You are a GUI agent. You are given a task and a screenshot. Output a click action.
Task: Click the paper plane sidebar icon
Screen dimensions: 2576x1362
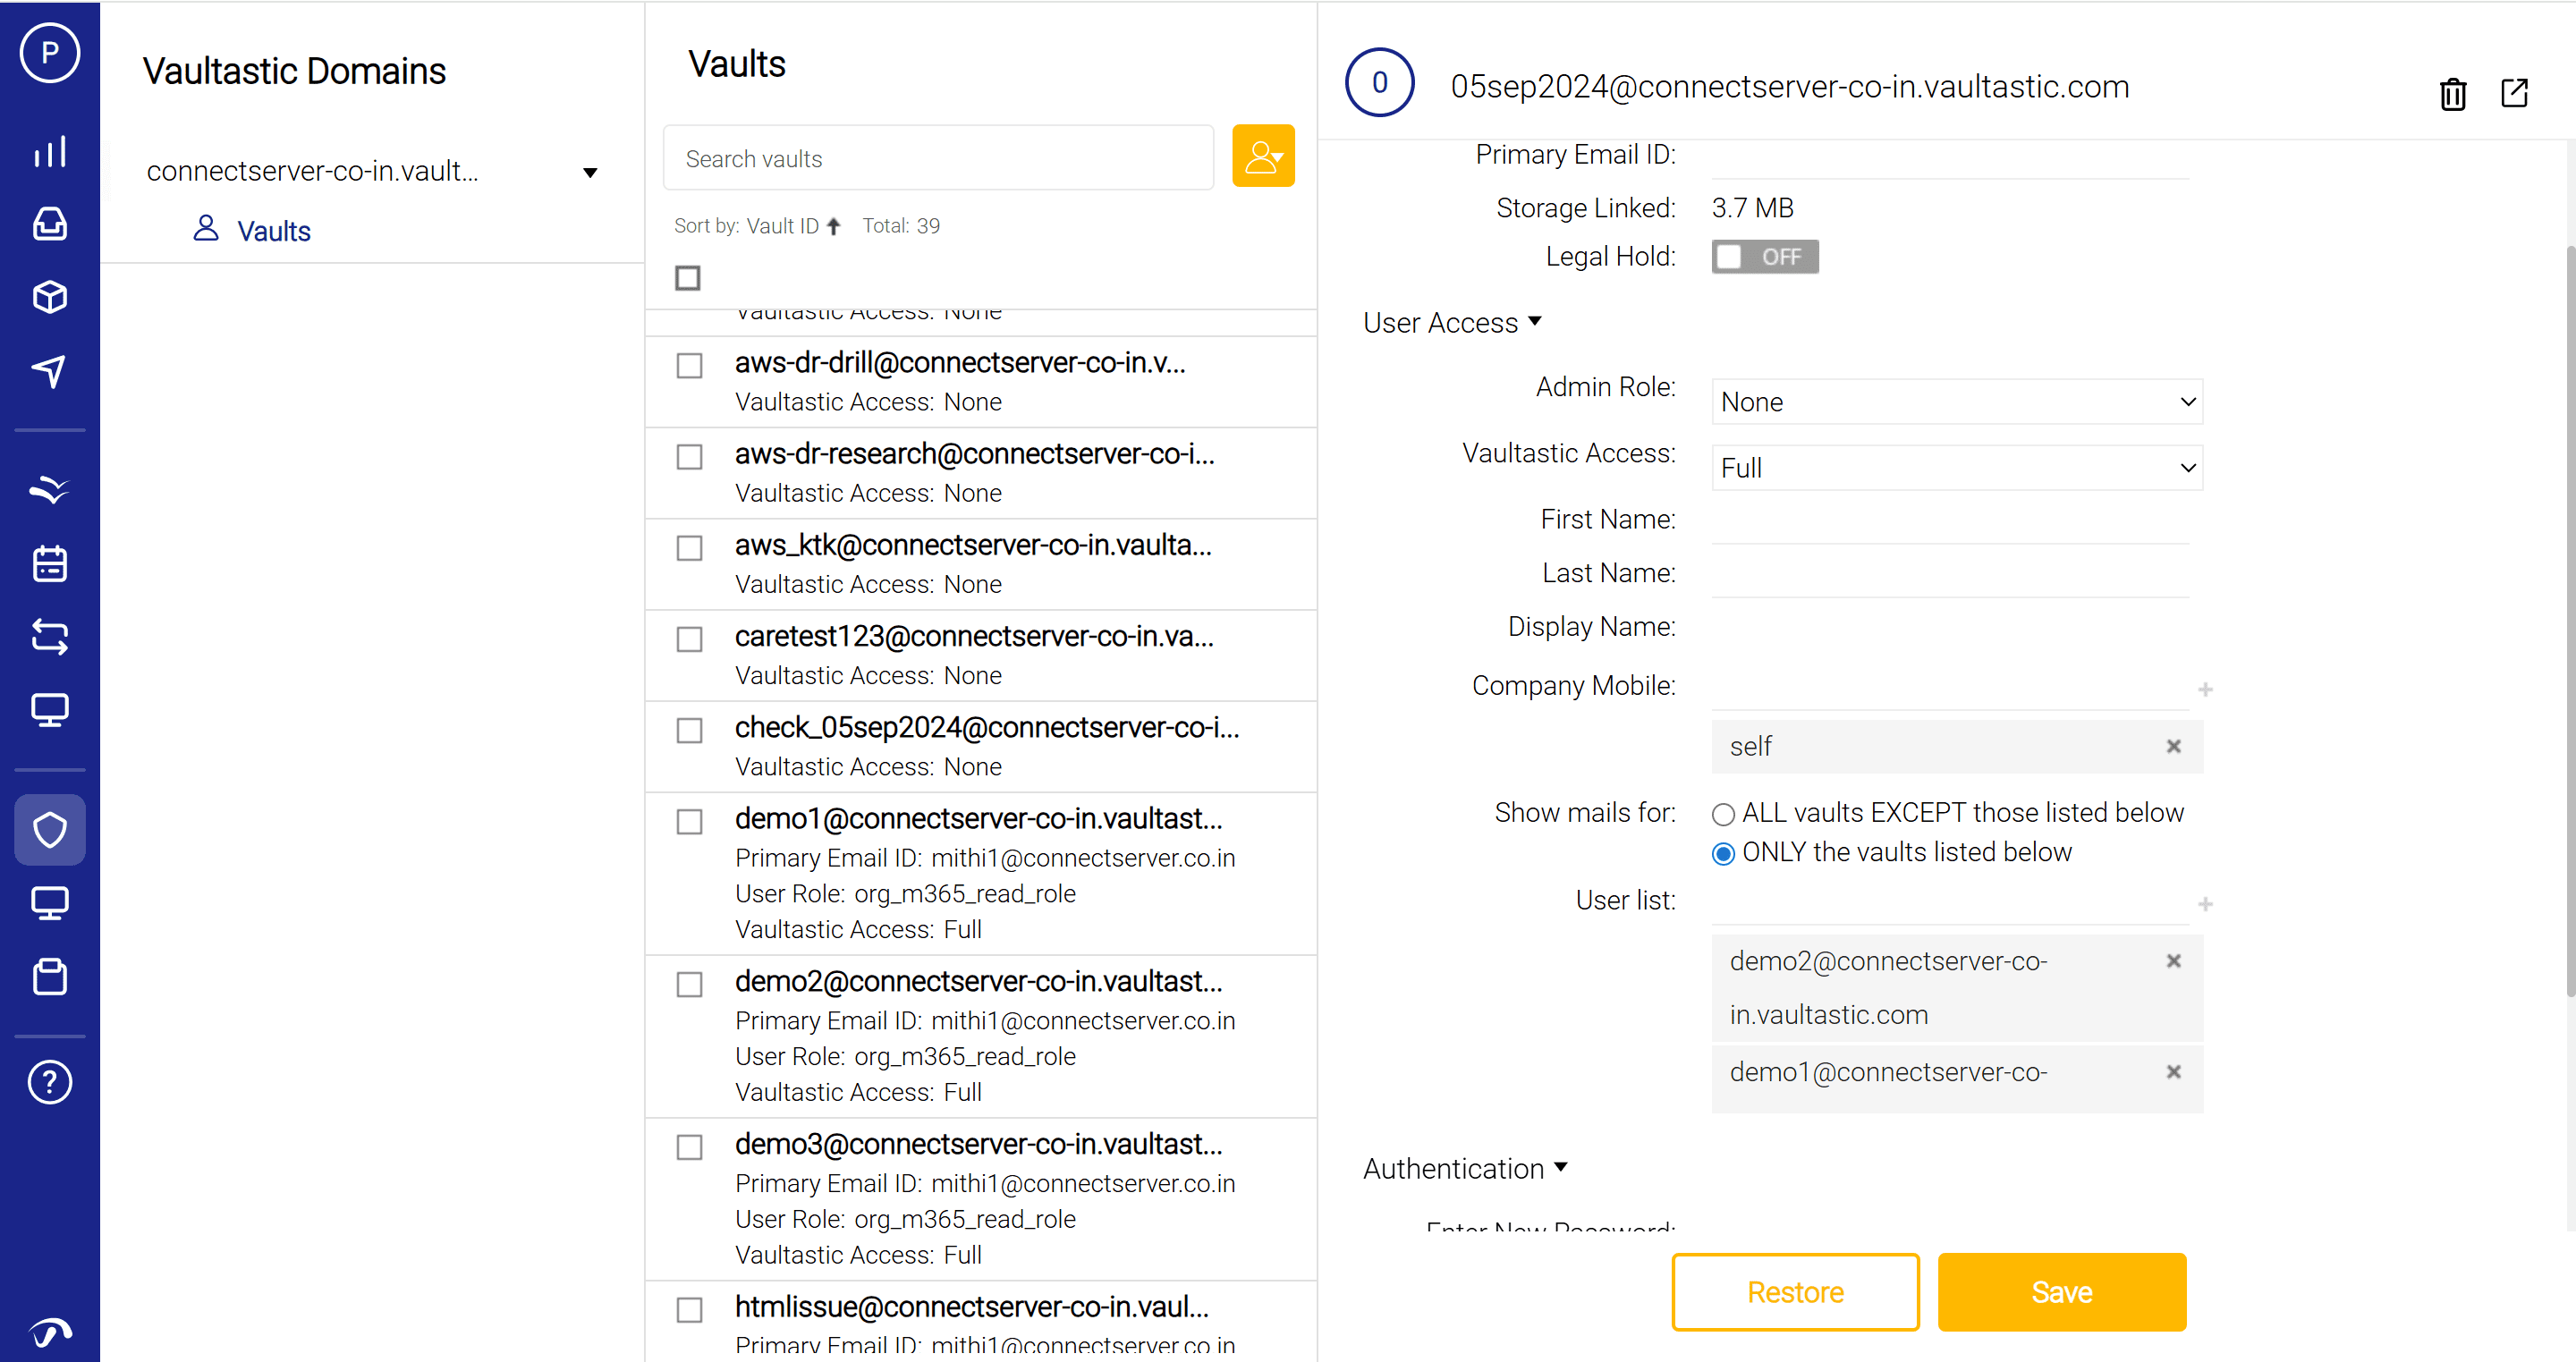[49, 371]
